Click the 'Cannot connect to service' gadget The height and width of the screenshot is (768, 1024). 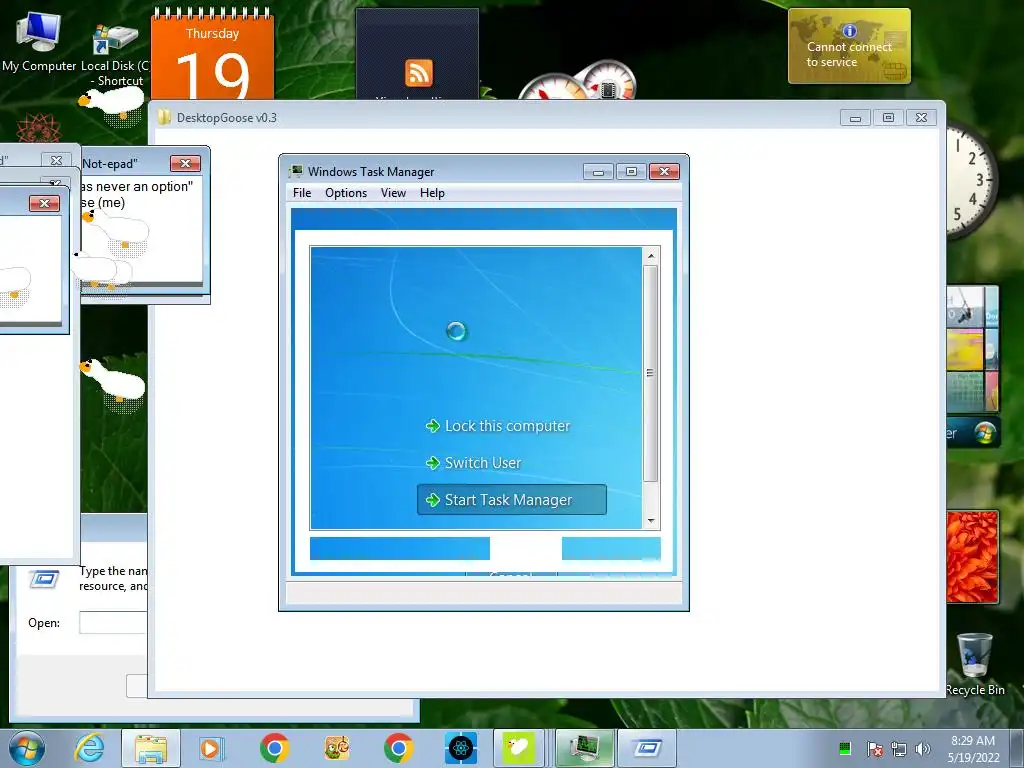pos(849,46)
